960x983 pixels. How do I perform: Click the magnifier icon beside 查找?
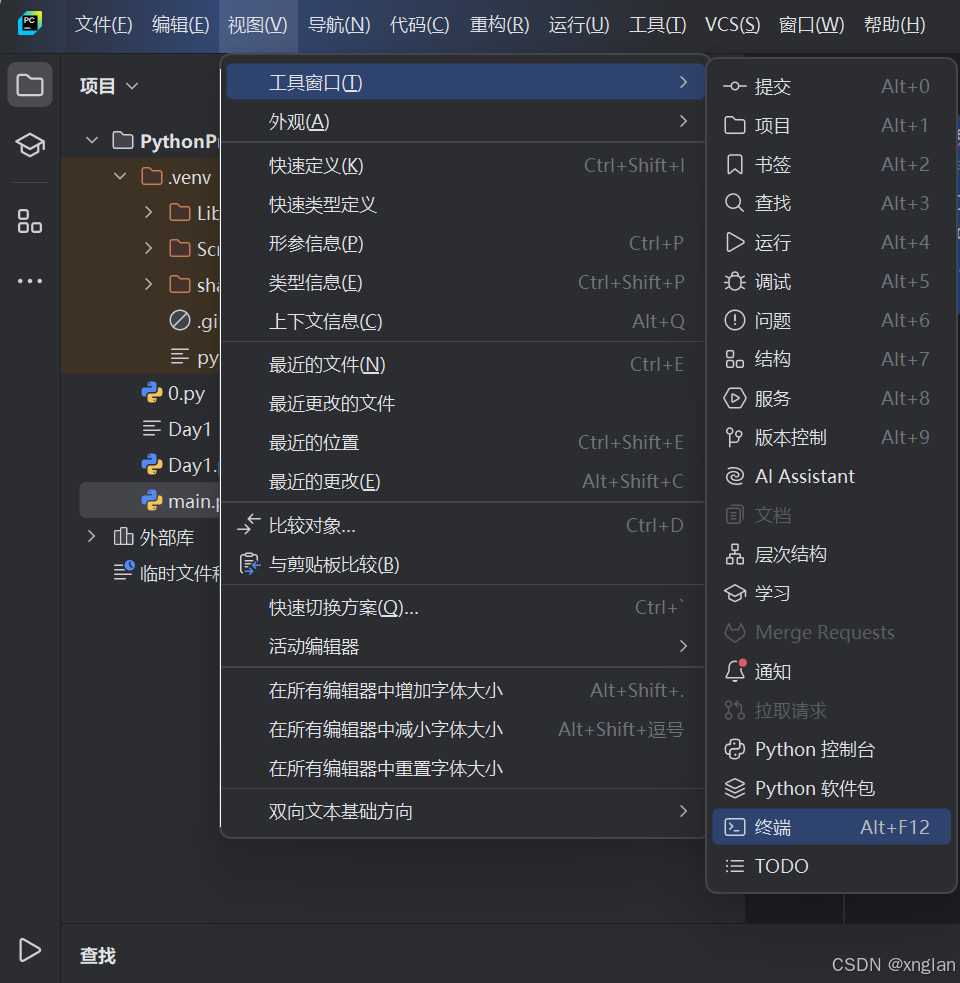(734, 203)
